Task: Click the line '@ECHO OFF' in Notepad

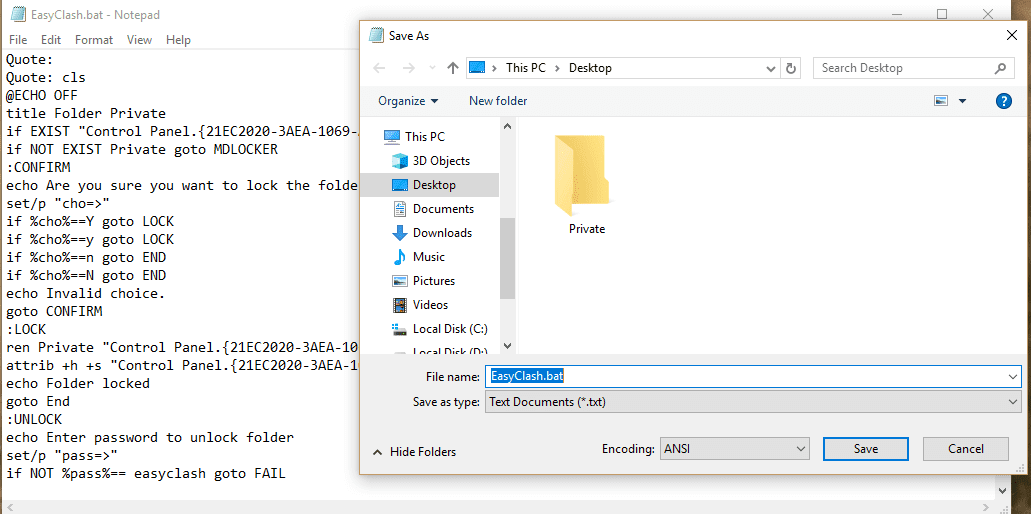Action: (42, 95)
